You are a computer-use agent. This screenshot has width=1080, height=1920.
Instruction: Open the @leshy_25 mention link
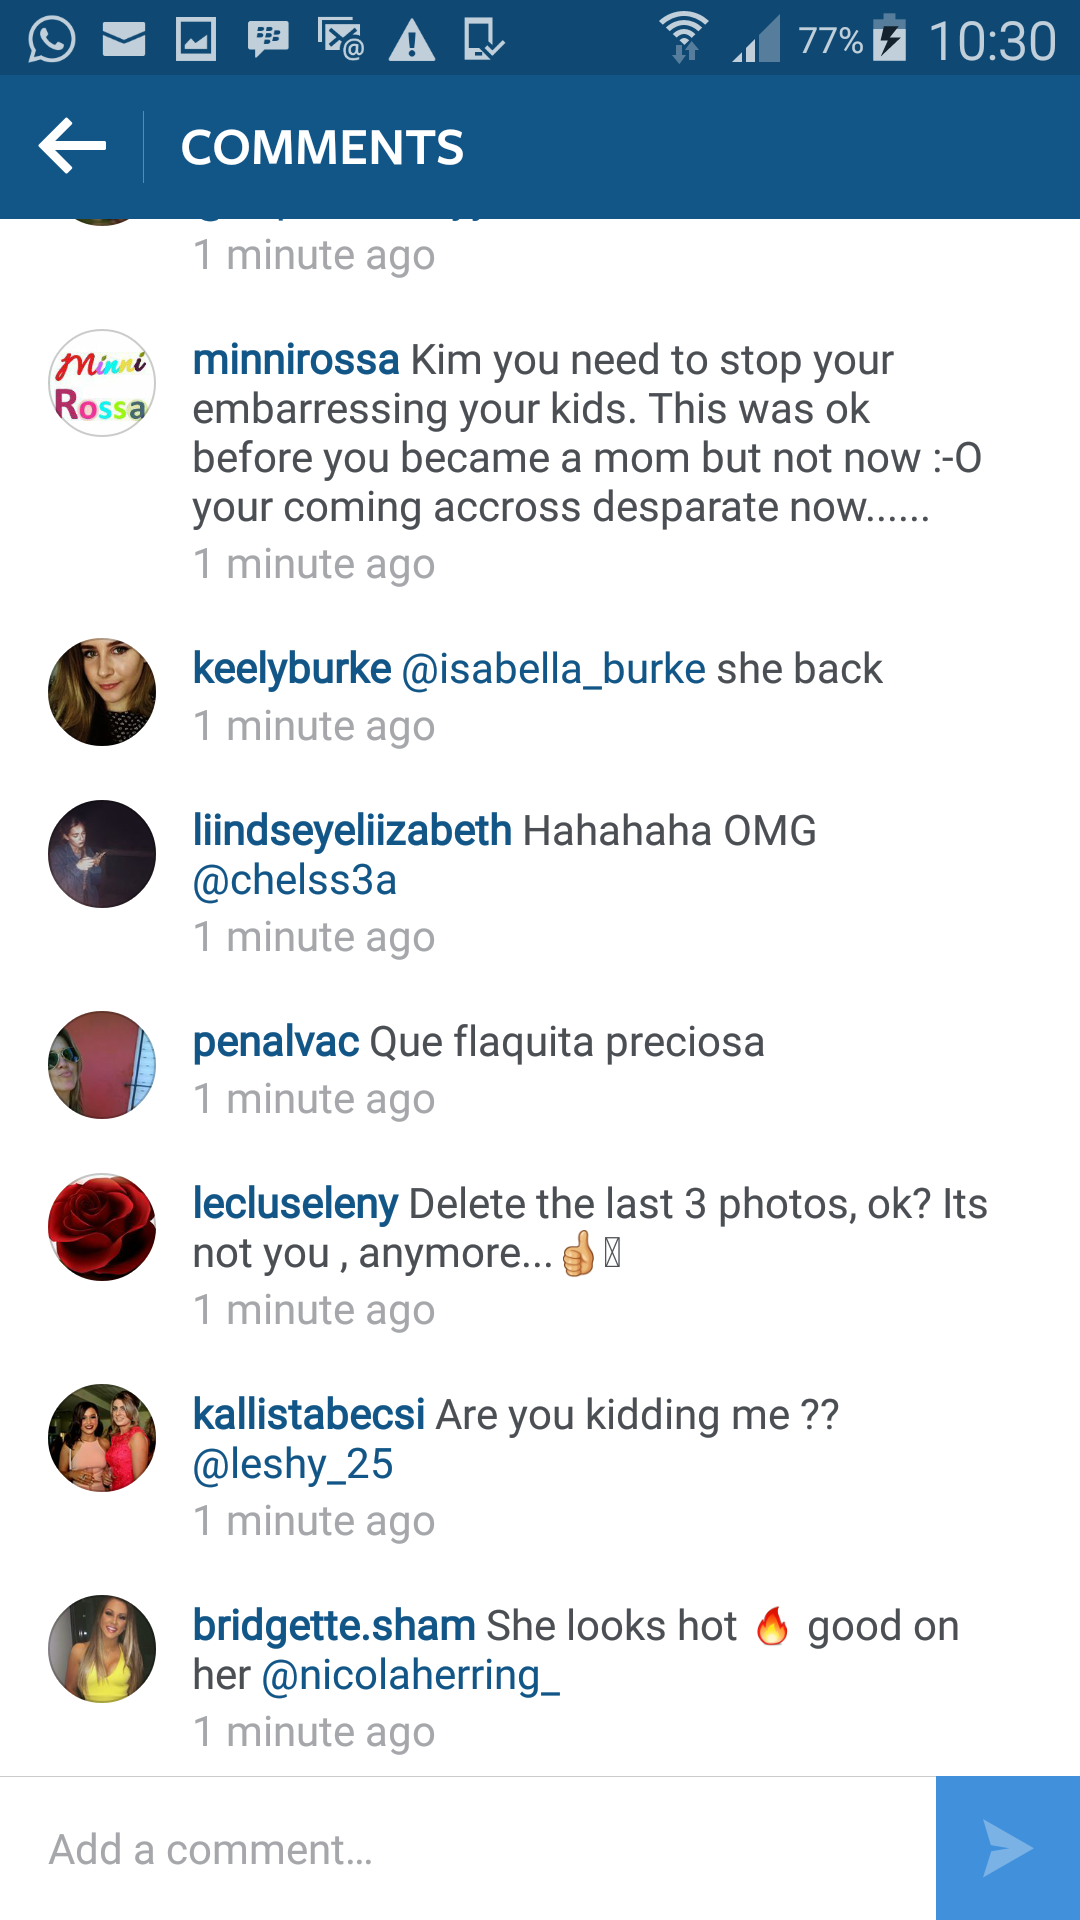[293, 1464]
